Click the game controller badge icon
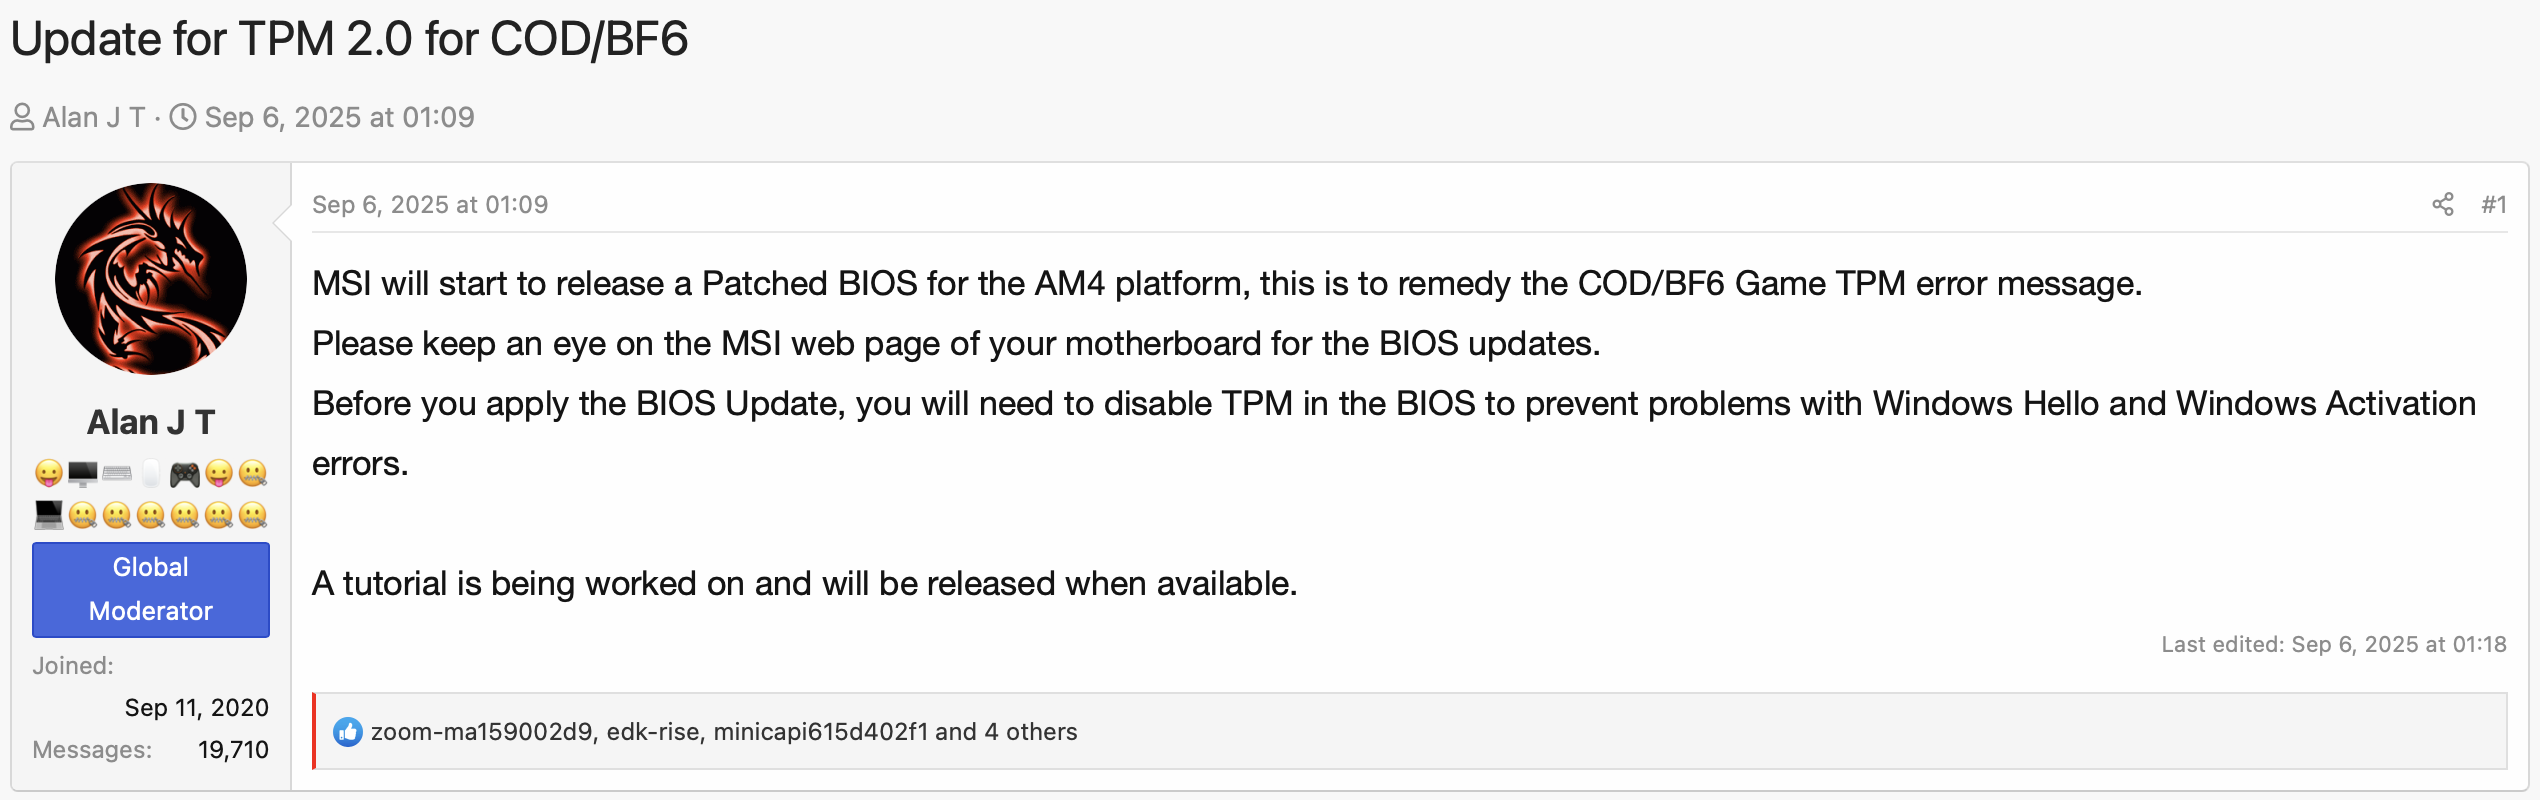The height and width of the screenshot is (800, 2540). (x=185, y=474)
